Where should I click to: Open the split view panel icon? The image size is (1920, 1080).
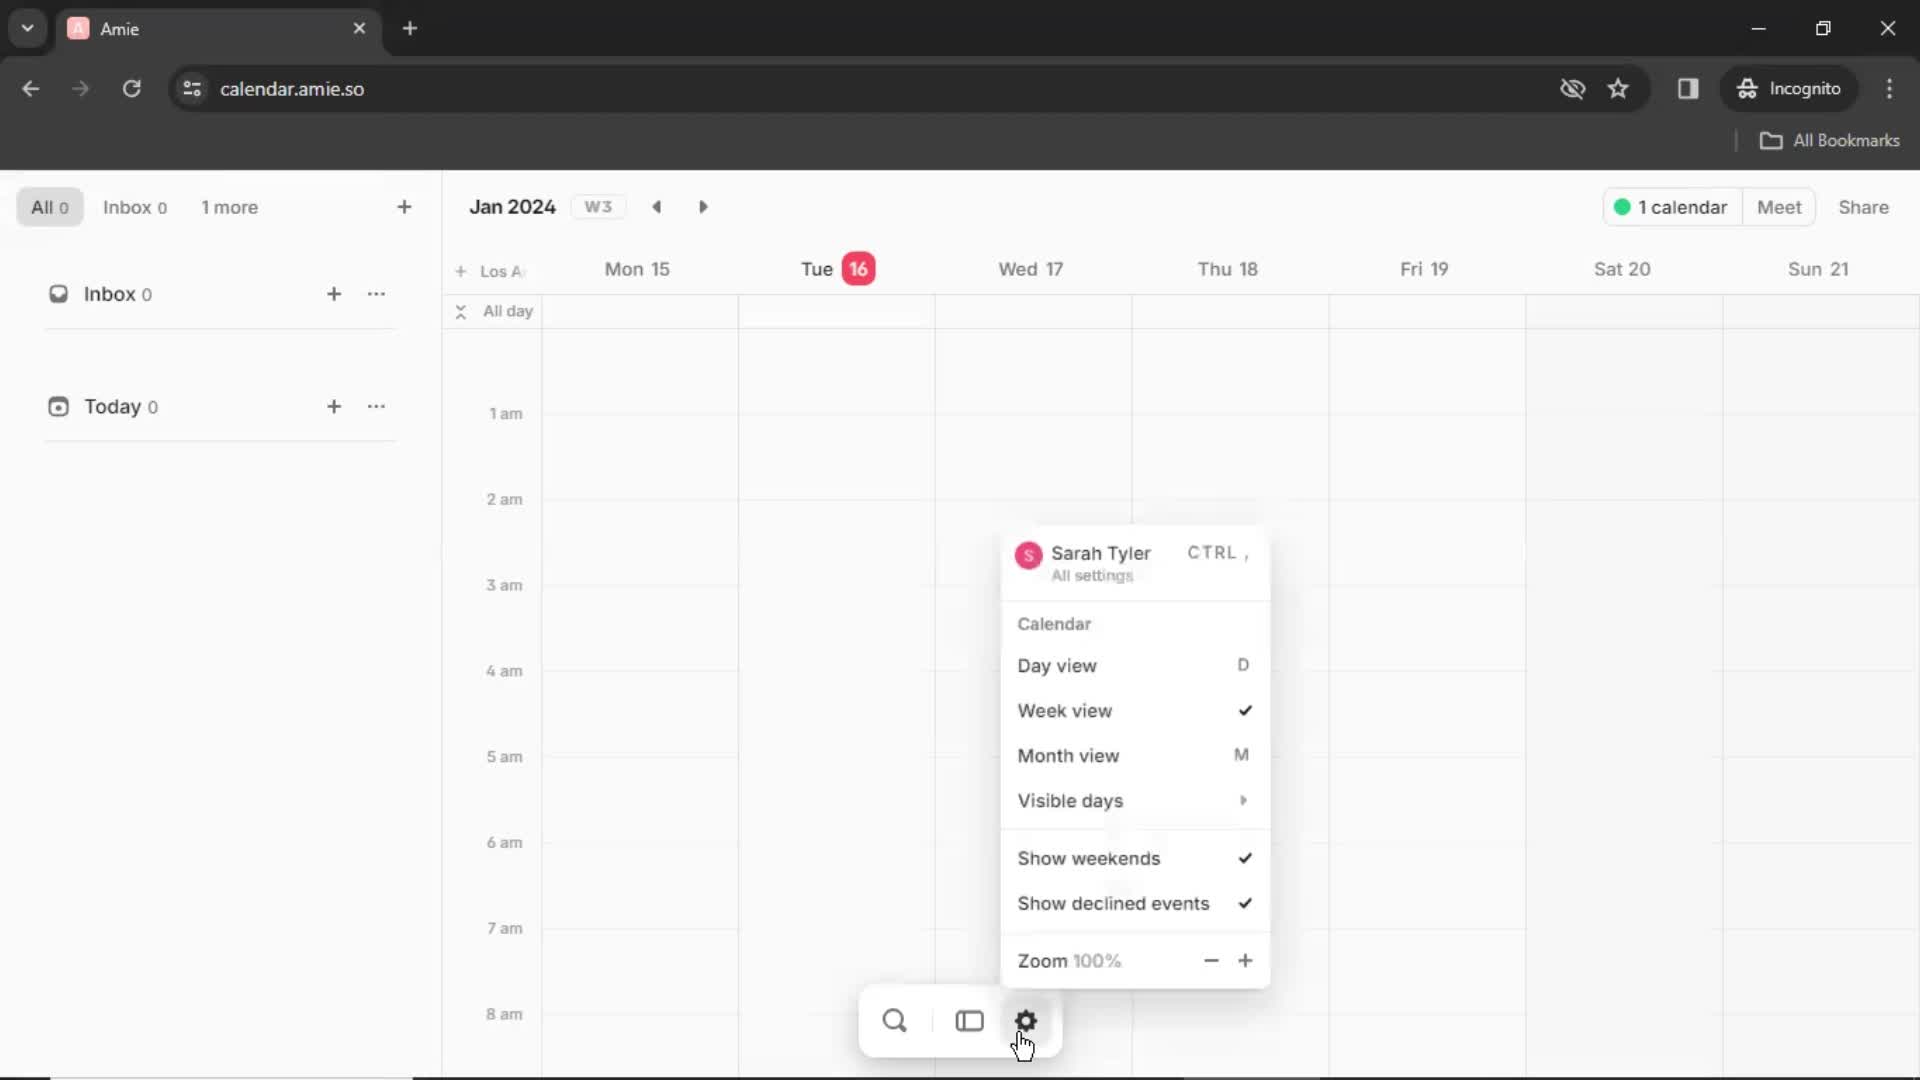coord(967,1021)
